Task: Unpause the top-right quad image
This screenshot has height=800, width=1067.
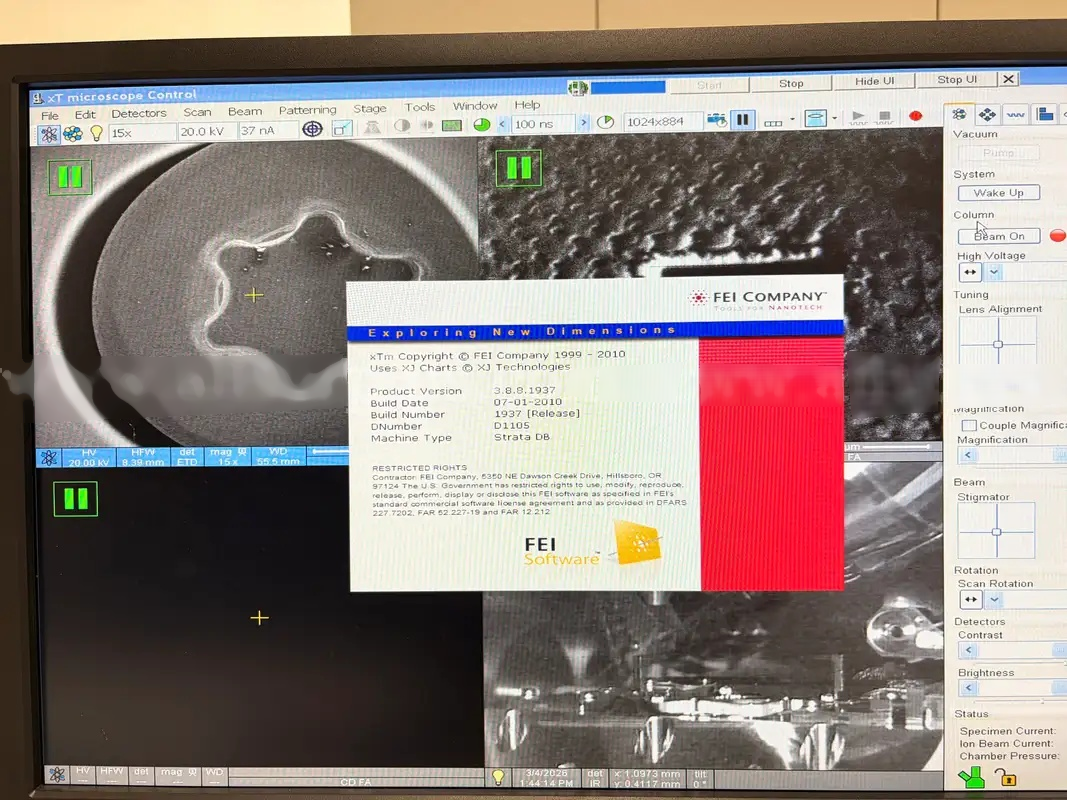Action: (x=519, y=168)
